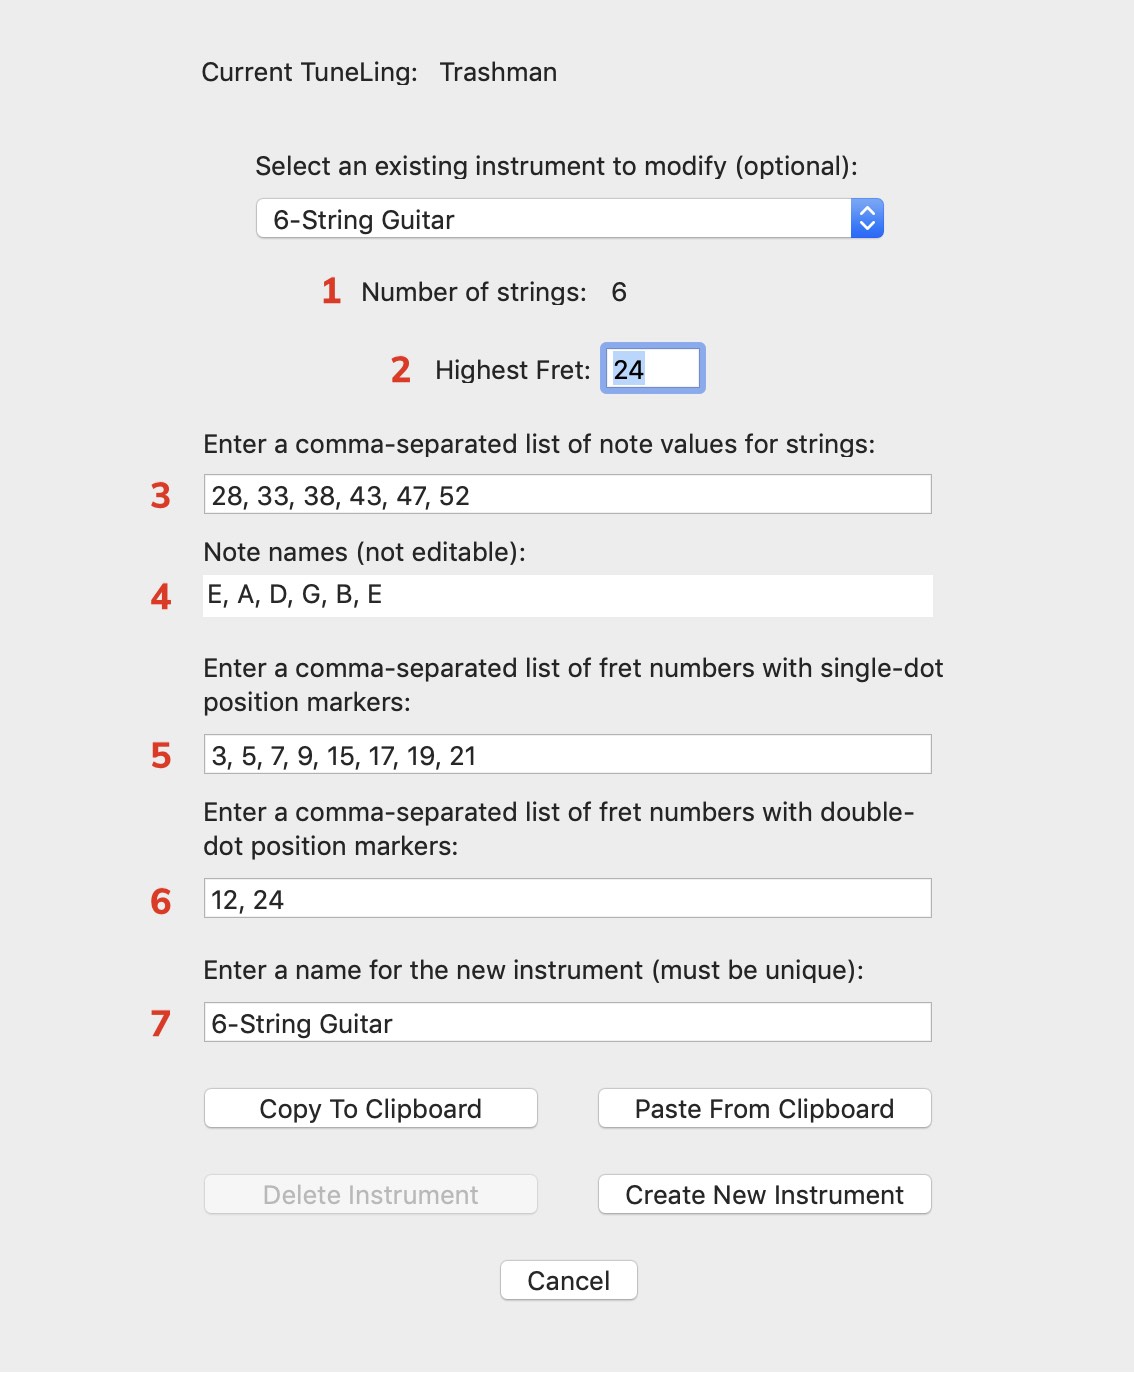1134x1373 pixels.
Task: Select the string note values text box
Action: 567,493
